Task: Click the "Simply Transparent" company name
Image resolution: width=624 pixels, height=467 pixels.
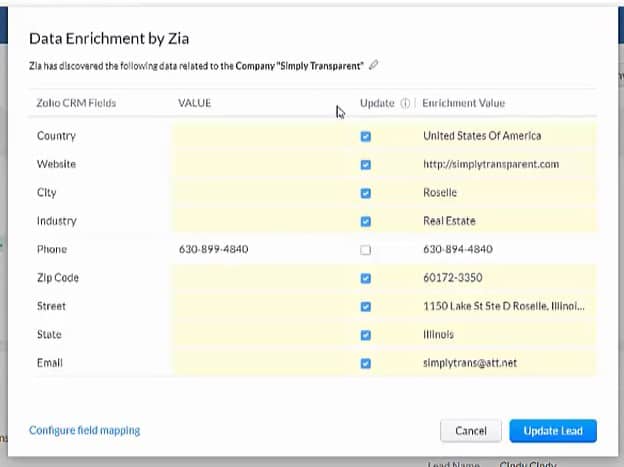Action: pyautogui.click(x=320, y=66)
